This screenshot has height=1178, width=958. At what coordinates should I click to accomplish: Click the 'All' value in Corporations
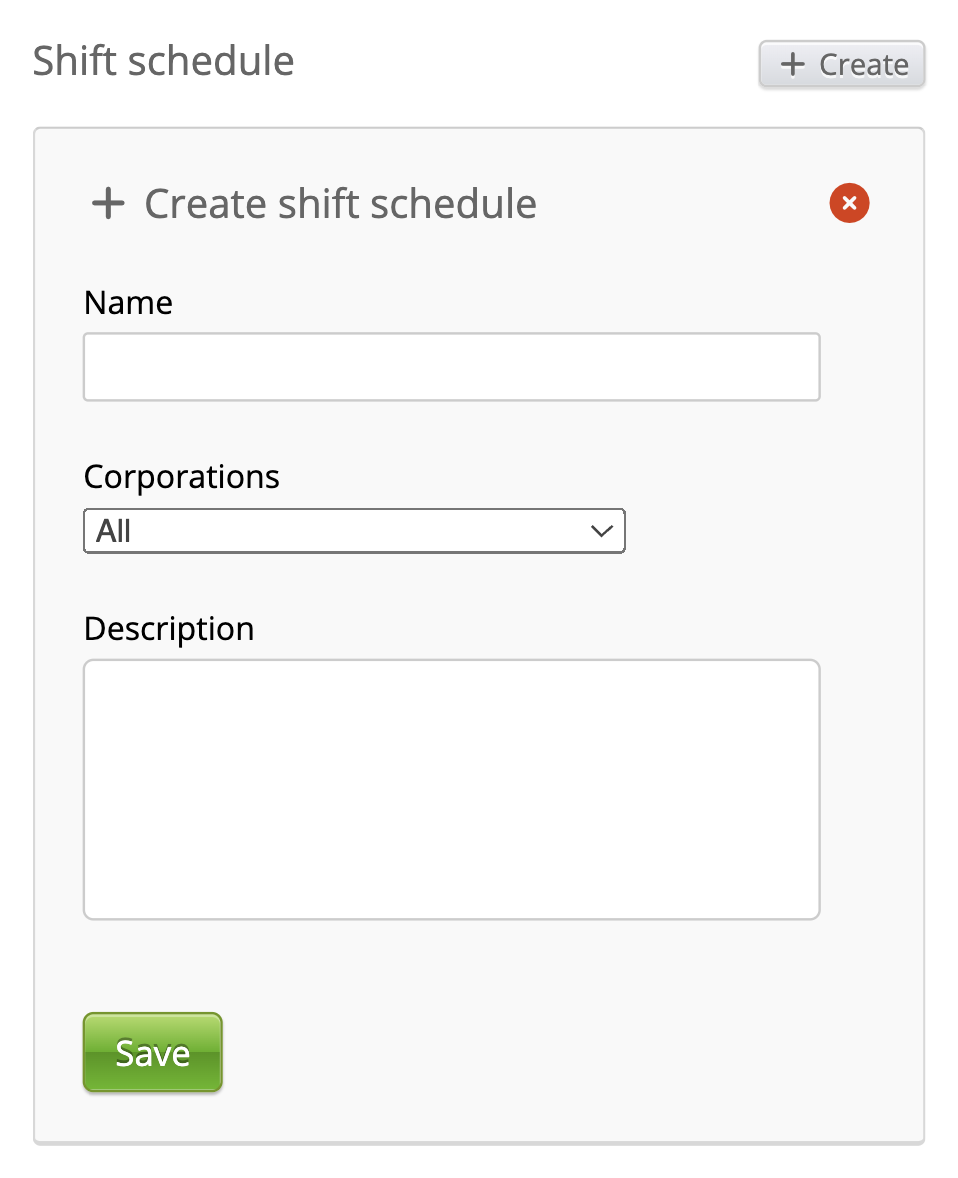click(114, 531)
